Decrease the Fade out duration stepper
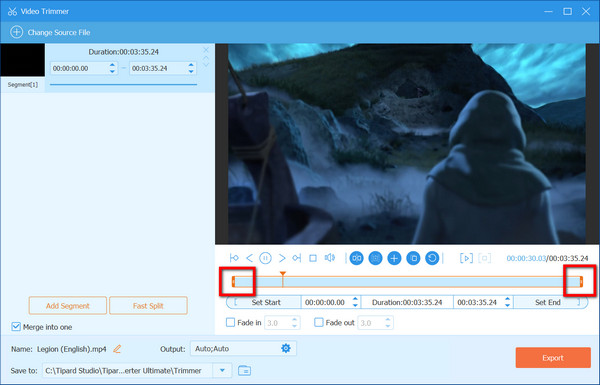The height and width of the screenshot is (385, 600). (388, 326)
